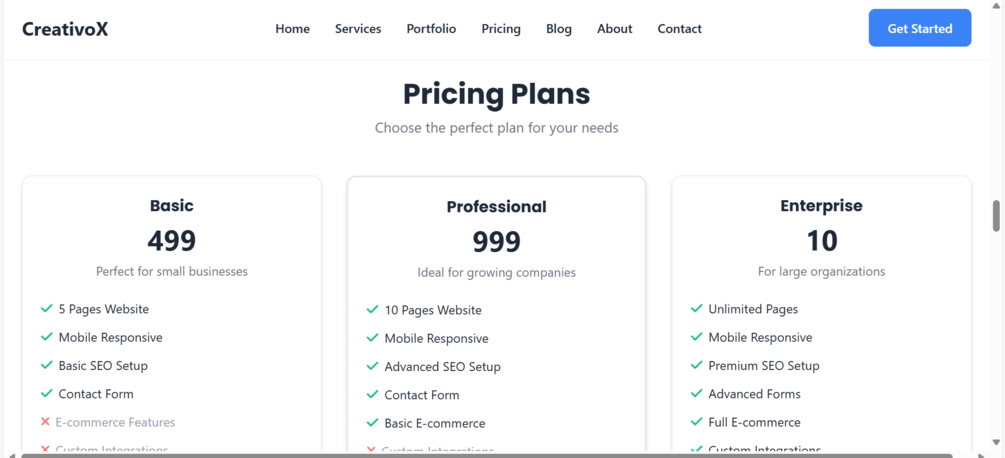Click the checkmark beside Advanced SEO Setup

(372, 366)
